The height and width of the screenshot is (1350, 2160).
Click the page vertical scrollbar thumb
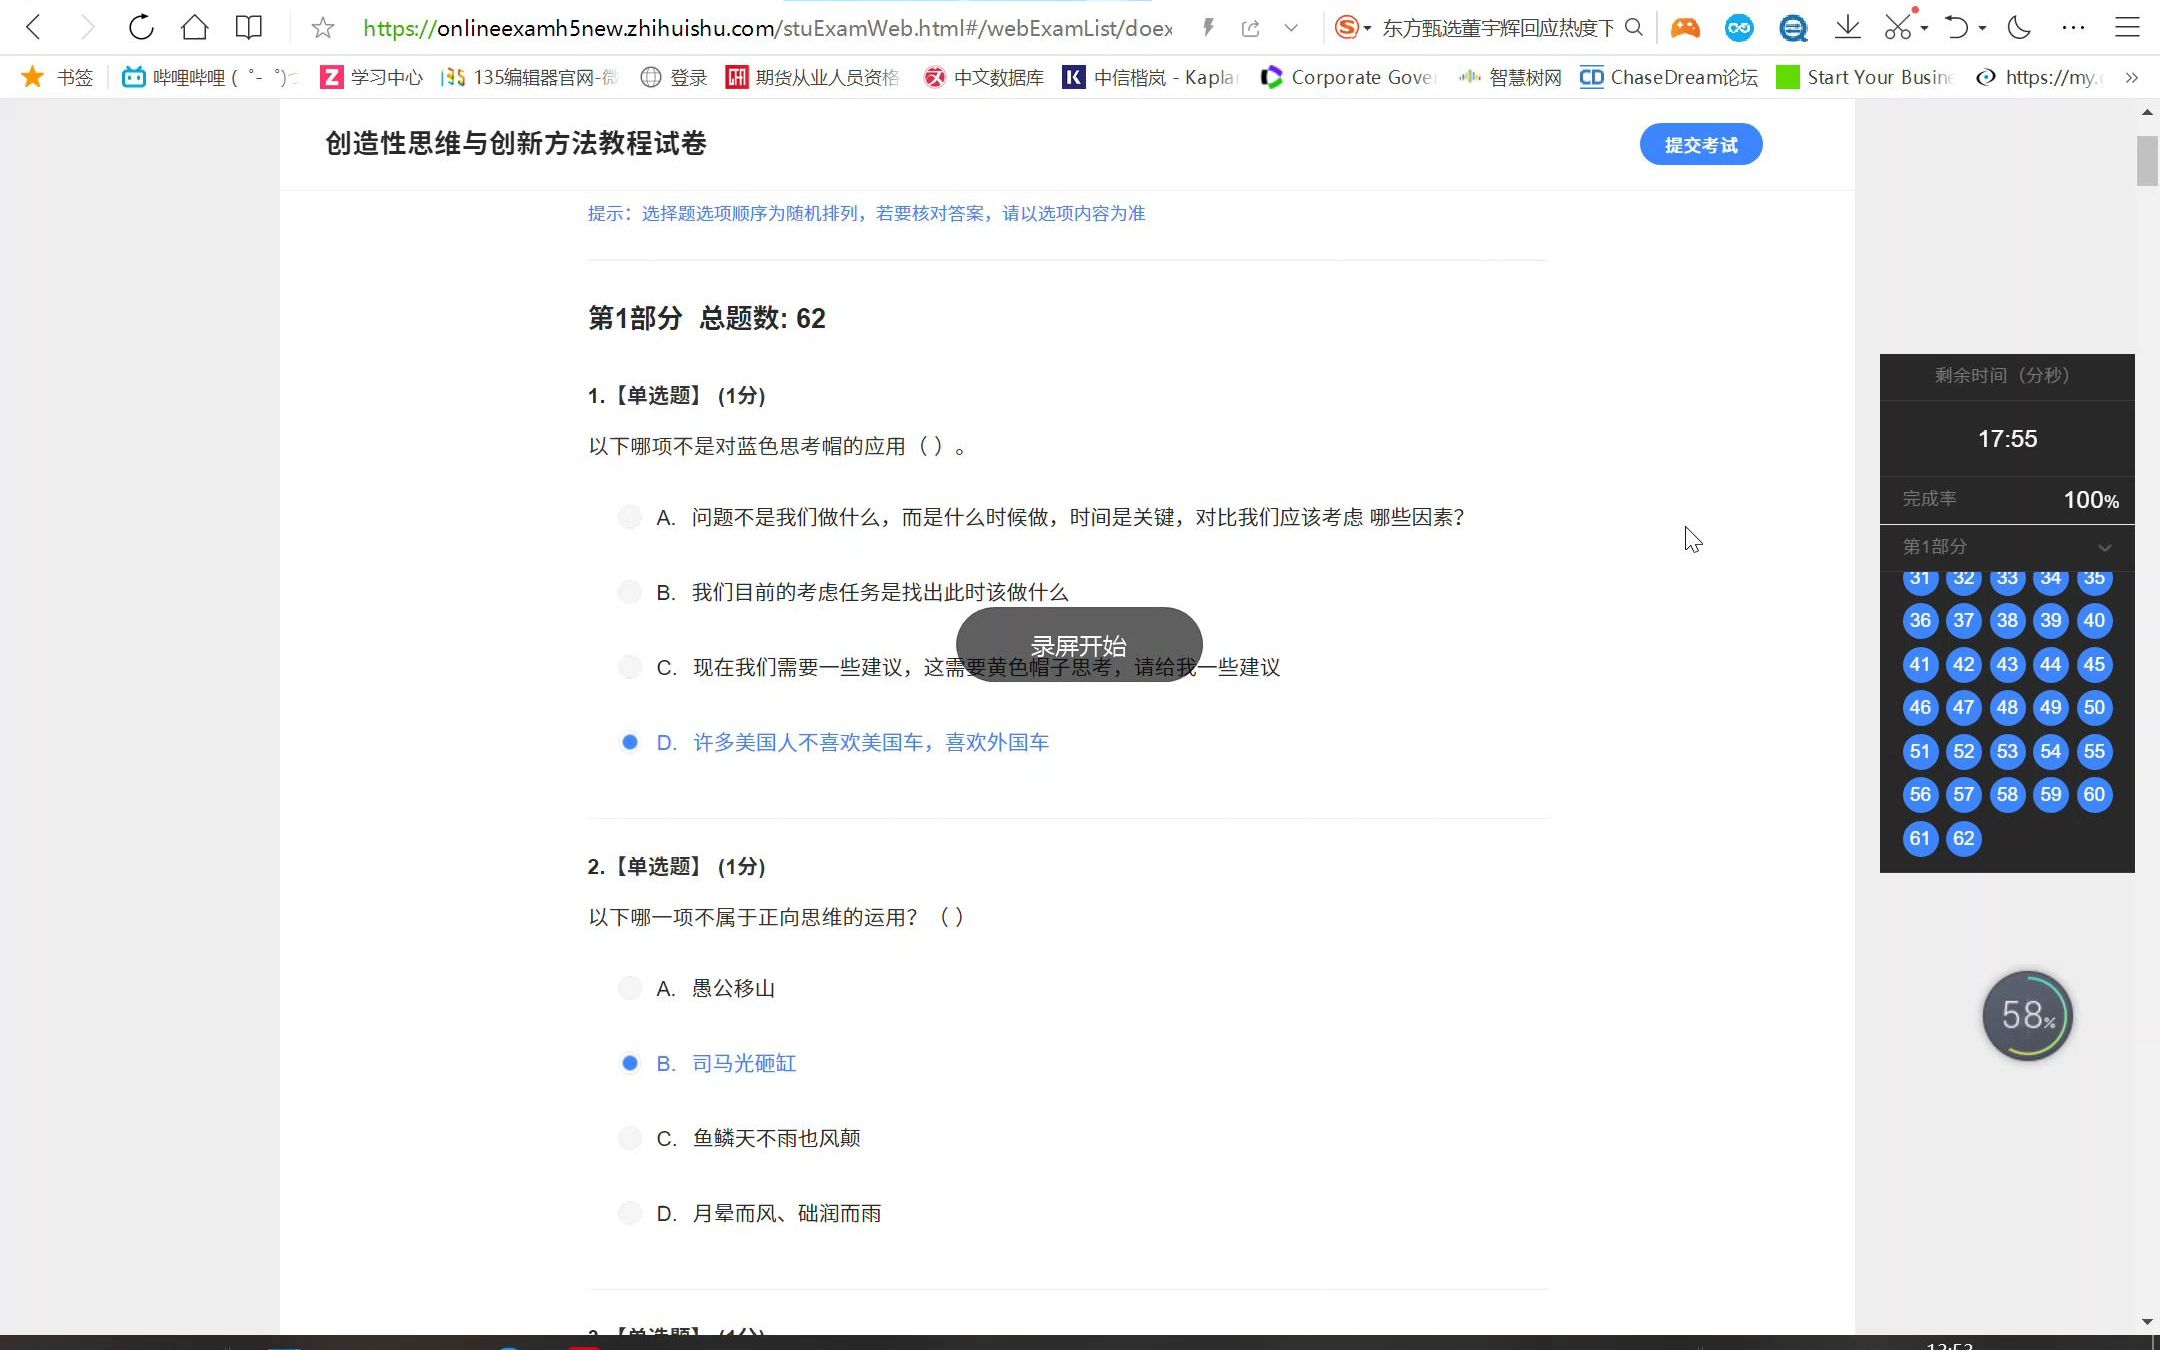pyautogui.click(x=2147, y=161)
